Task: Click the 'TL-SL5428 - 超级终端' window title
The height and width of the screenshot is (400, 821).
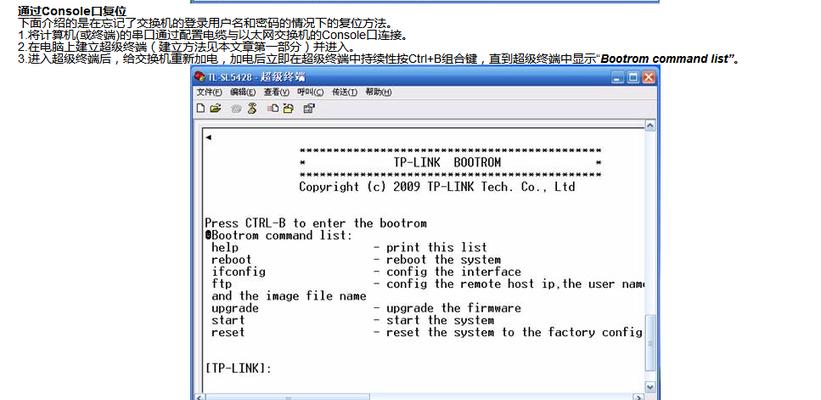Action: pyautogui.click(x=256, y=77)
